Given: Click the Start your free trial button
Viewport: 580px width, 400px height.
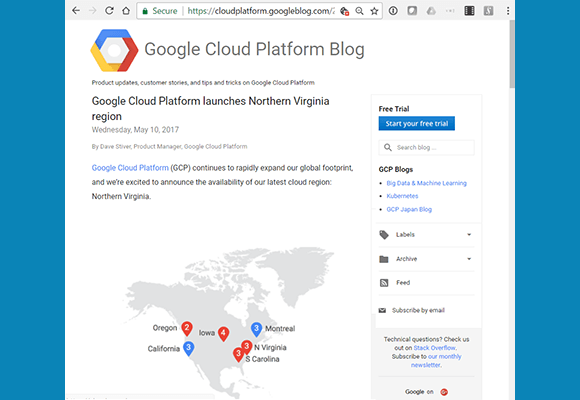Looking at the screenshot, I should [x=417, y=124].
